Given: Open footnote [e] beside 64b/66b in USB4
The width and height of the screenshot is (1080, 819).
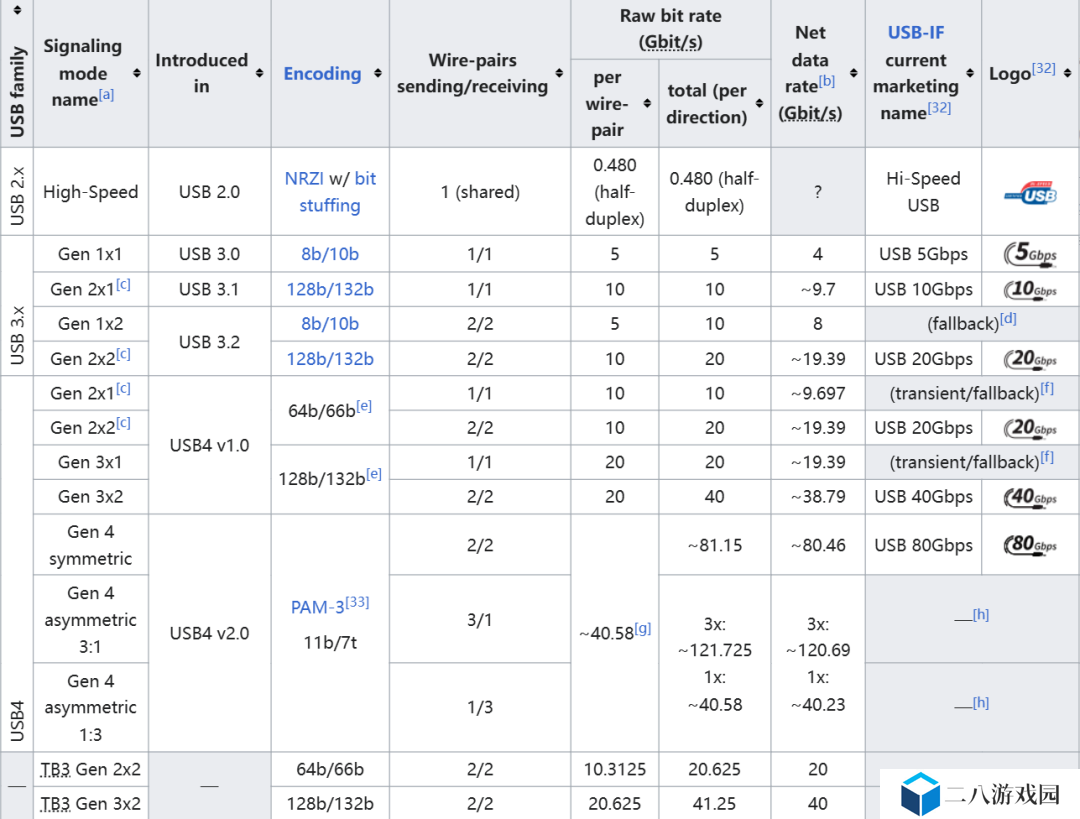Looking at the screenshot, I should pos(364,406).
